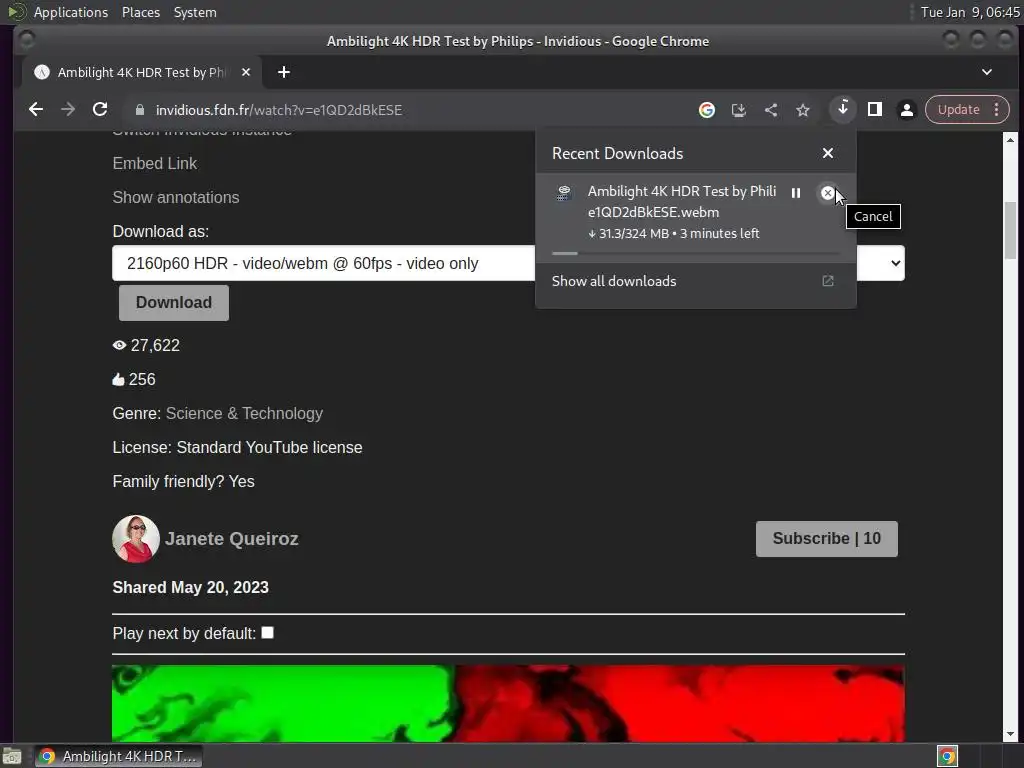Click the view count 27,622
This screenshot has height=768, width=1024.
point(155,345)
